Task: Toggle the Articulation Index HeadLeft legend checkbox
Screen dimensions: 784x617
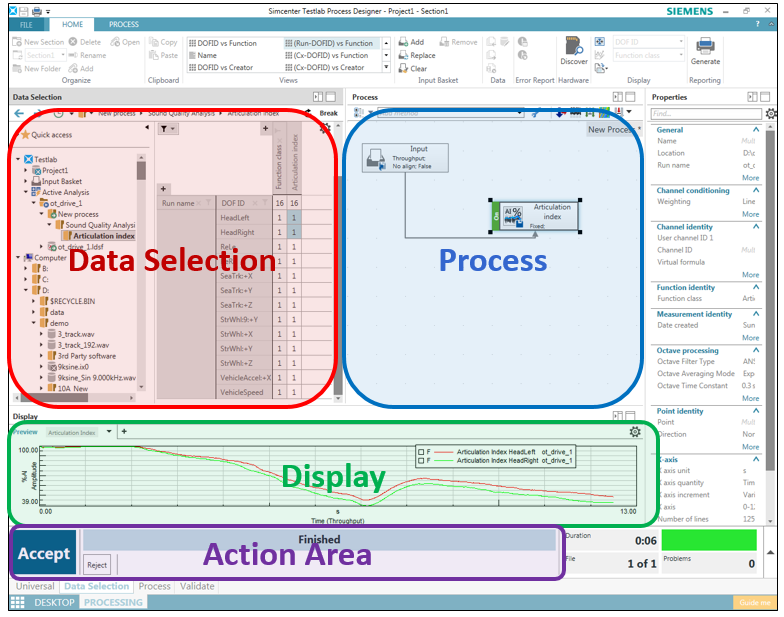Action: (422, 451)
